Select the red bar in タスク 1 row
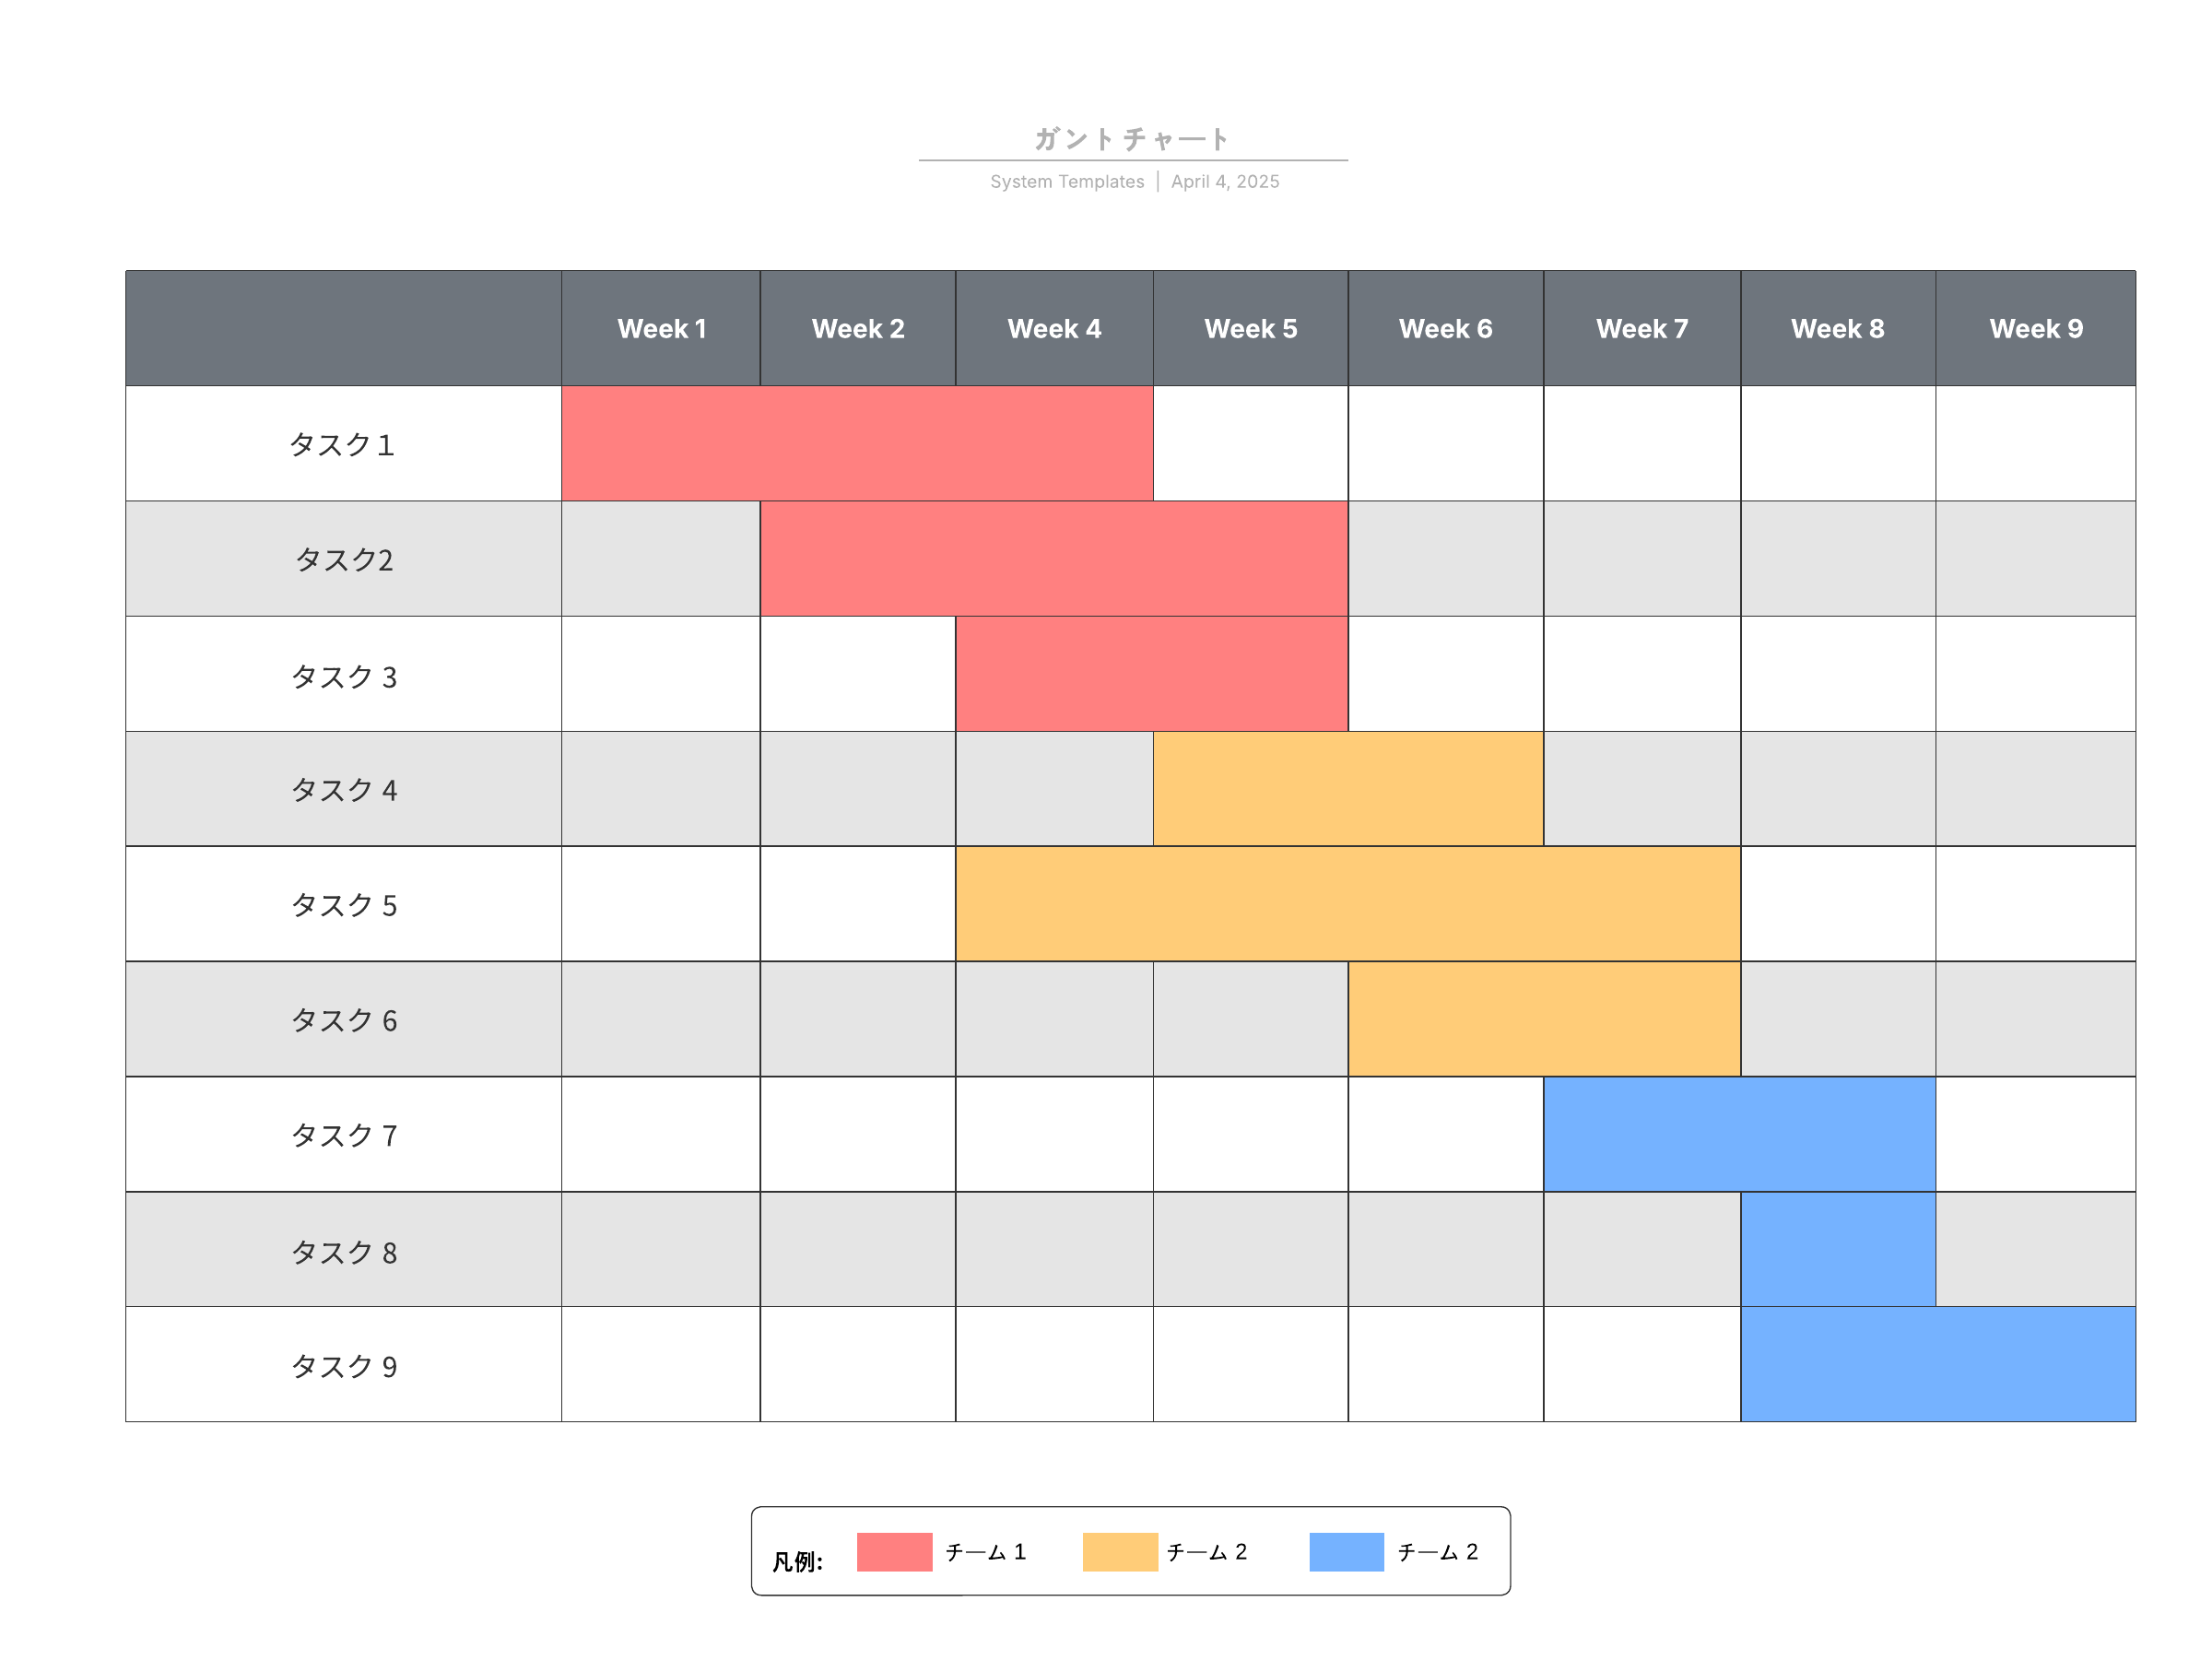This screenshot has height=1672, width=2212. tap(857, 443)
